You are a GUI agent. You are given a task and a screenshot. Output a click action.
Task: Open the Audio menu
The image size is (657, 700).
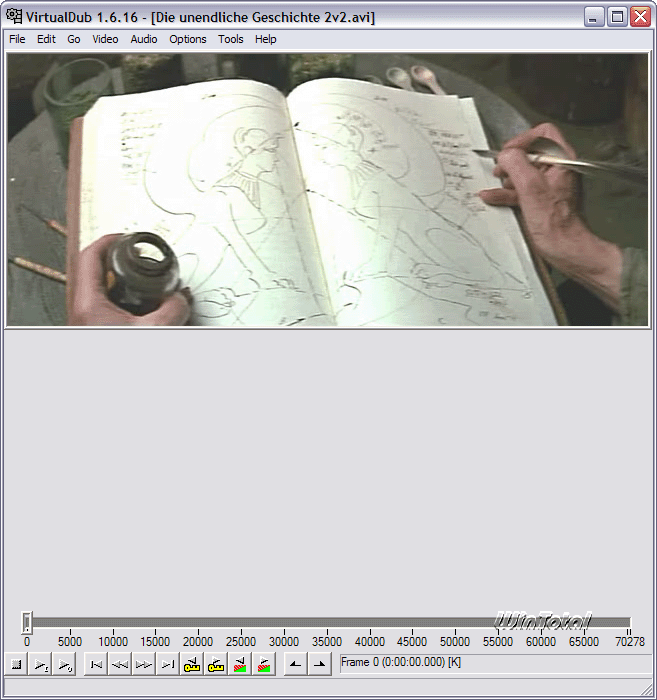144,39
